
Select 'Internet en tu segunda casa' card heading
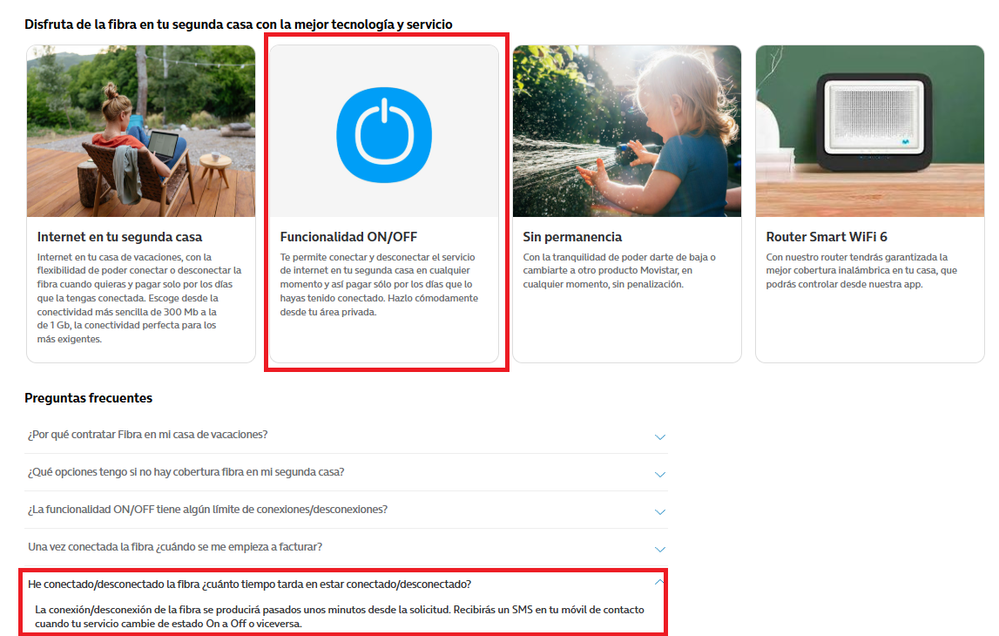point(120,237)
